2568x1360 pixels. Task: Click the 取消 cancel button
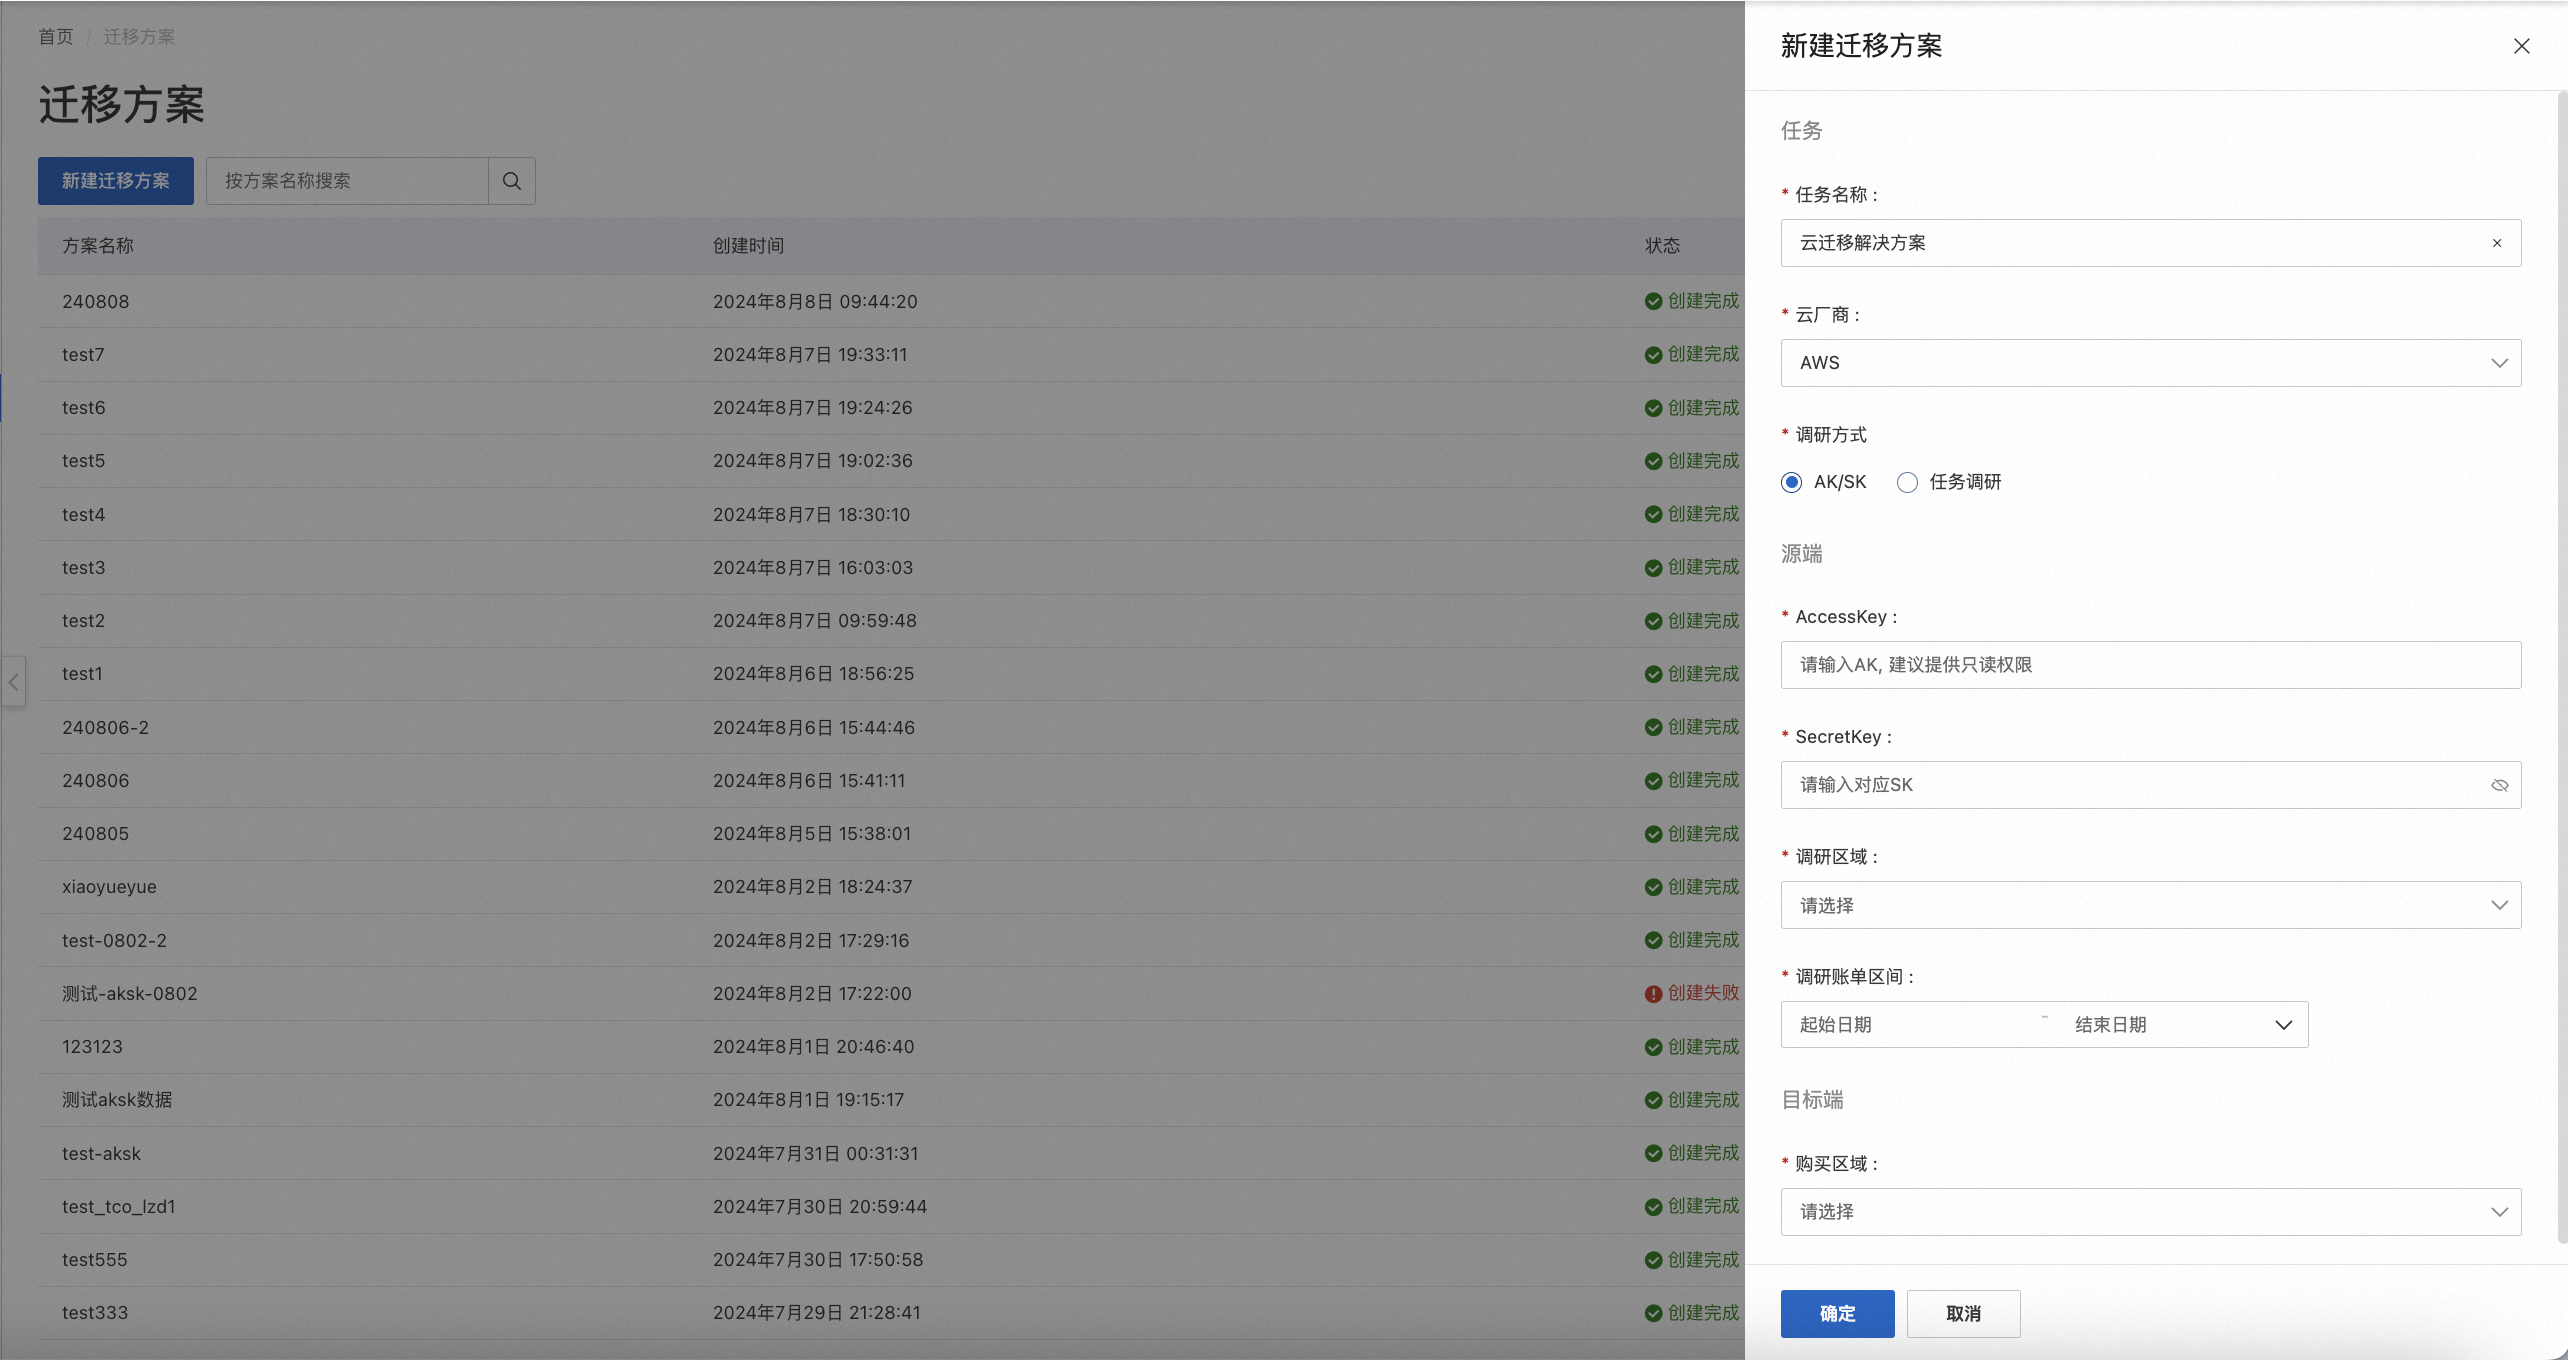coord(1963,1314)
